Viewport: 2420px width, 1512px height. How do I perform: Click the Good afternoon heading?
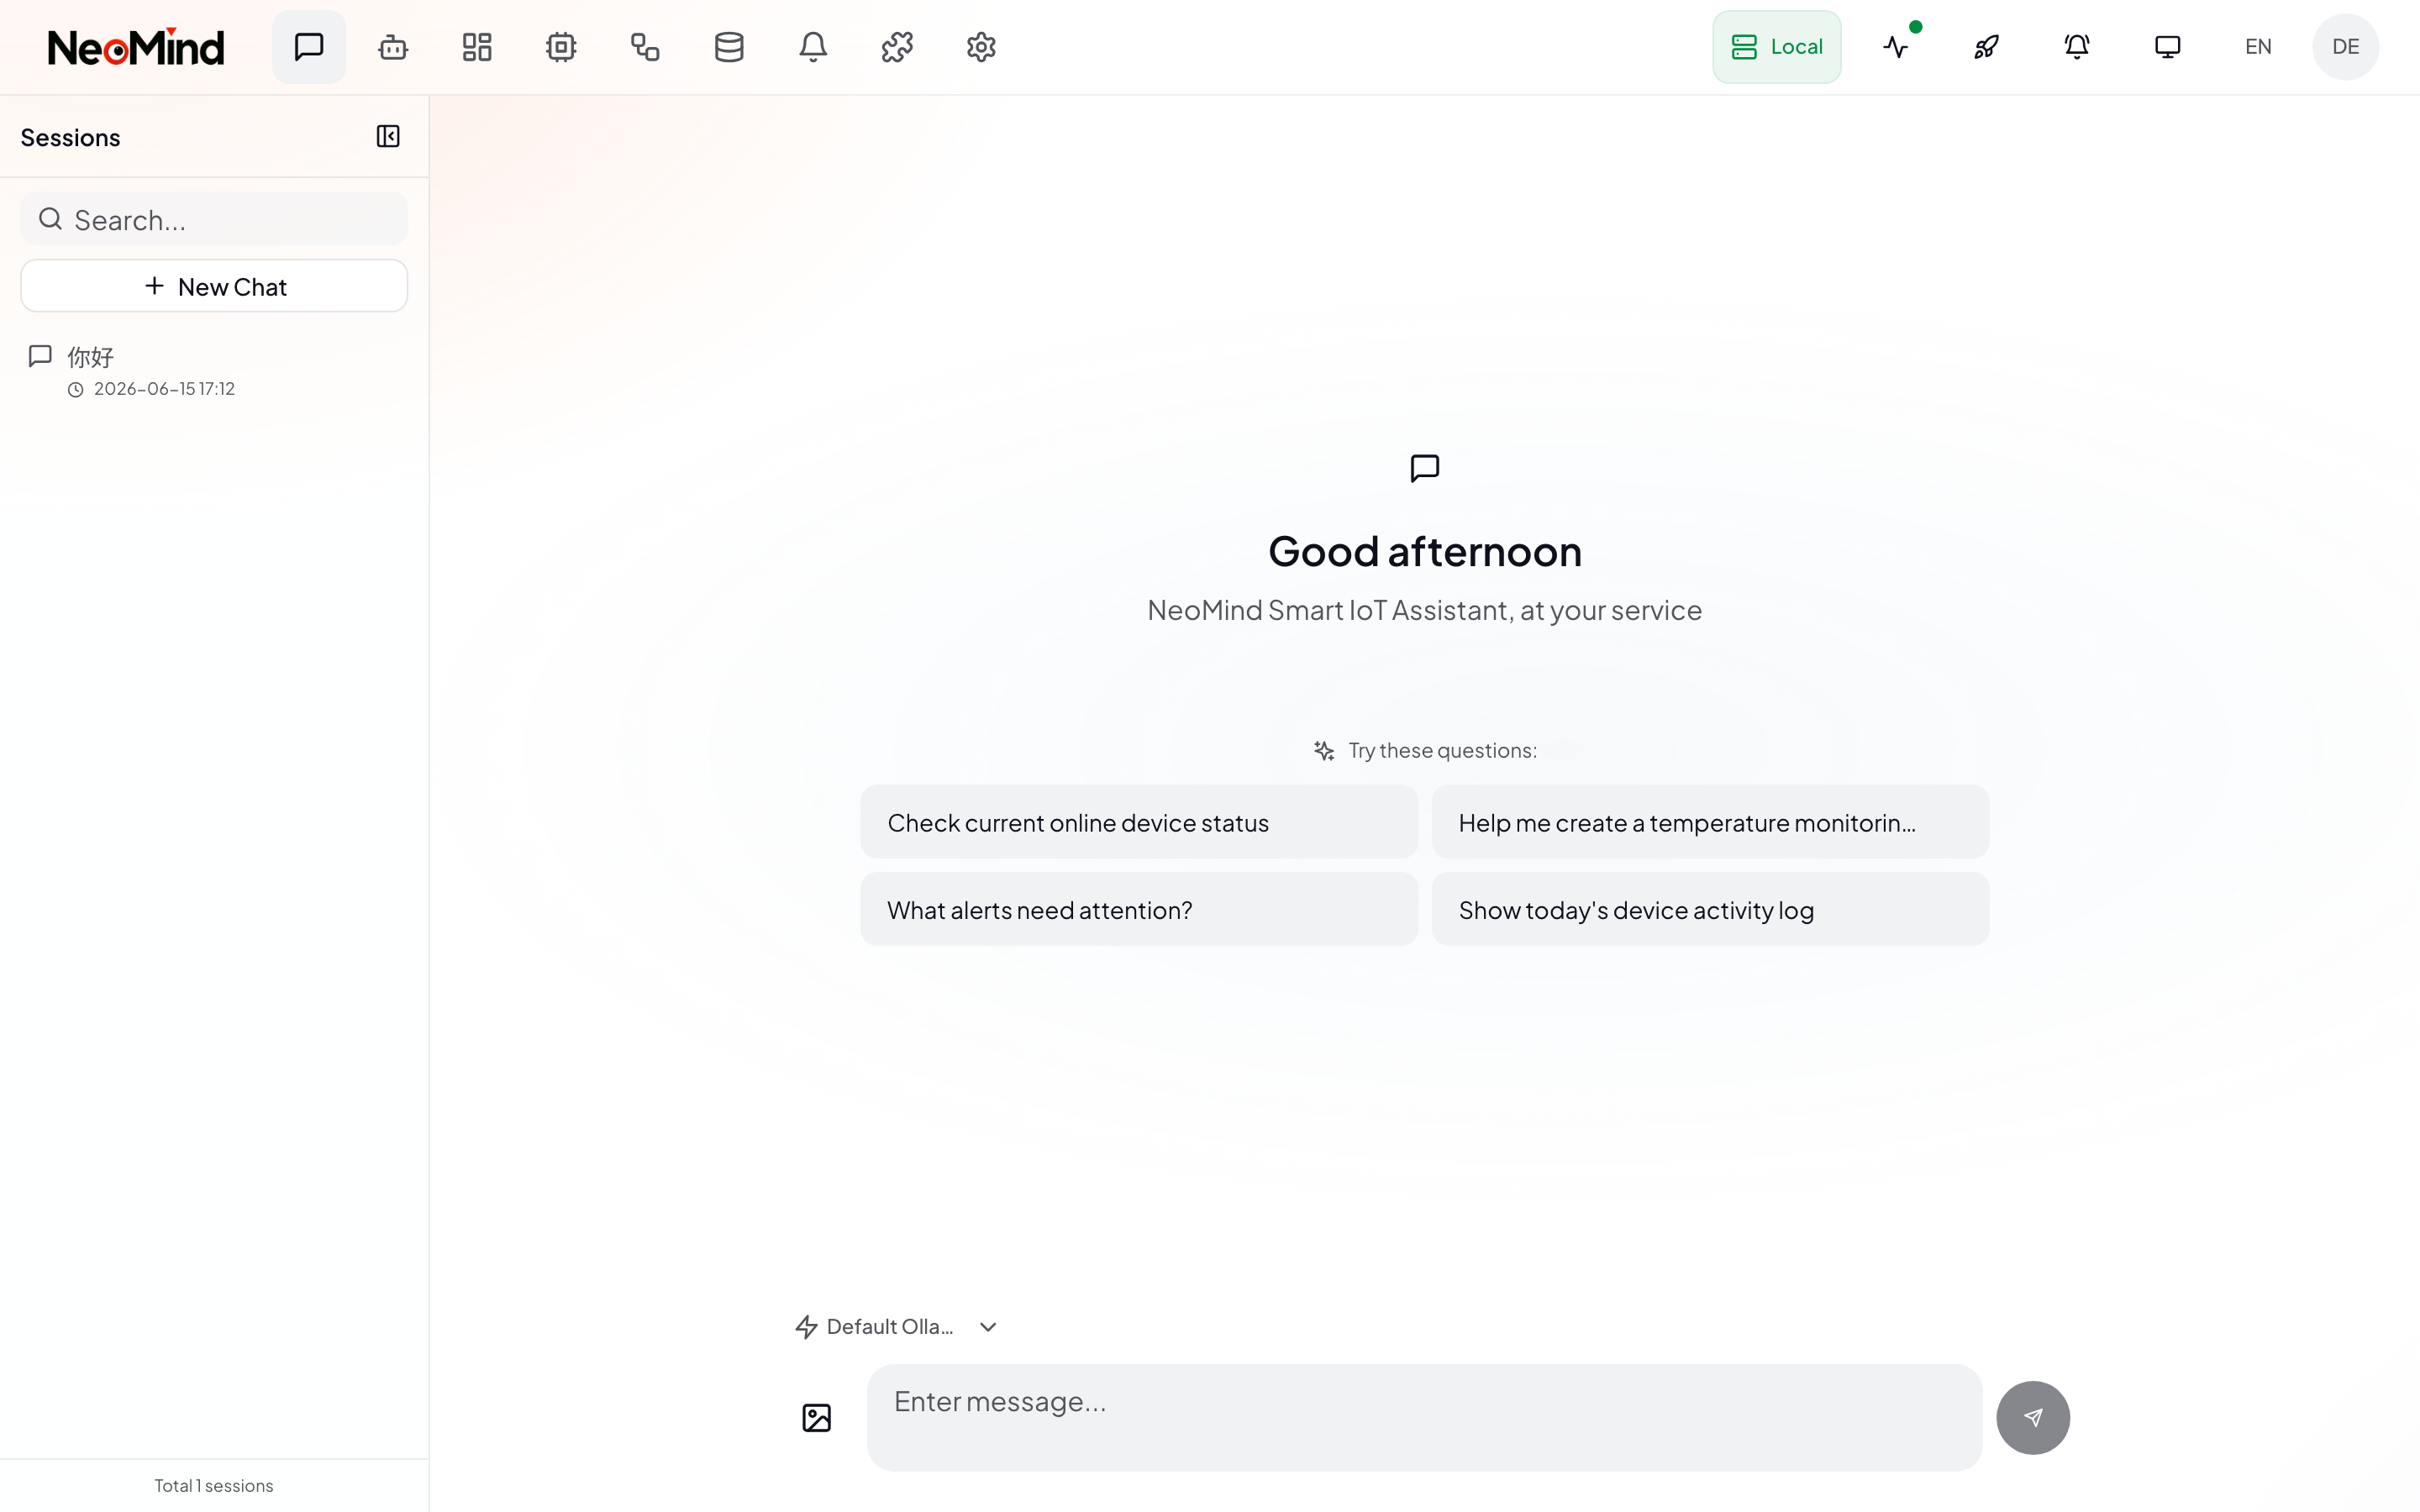pyautogui.click(x=1425, y=551)
